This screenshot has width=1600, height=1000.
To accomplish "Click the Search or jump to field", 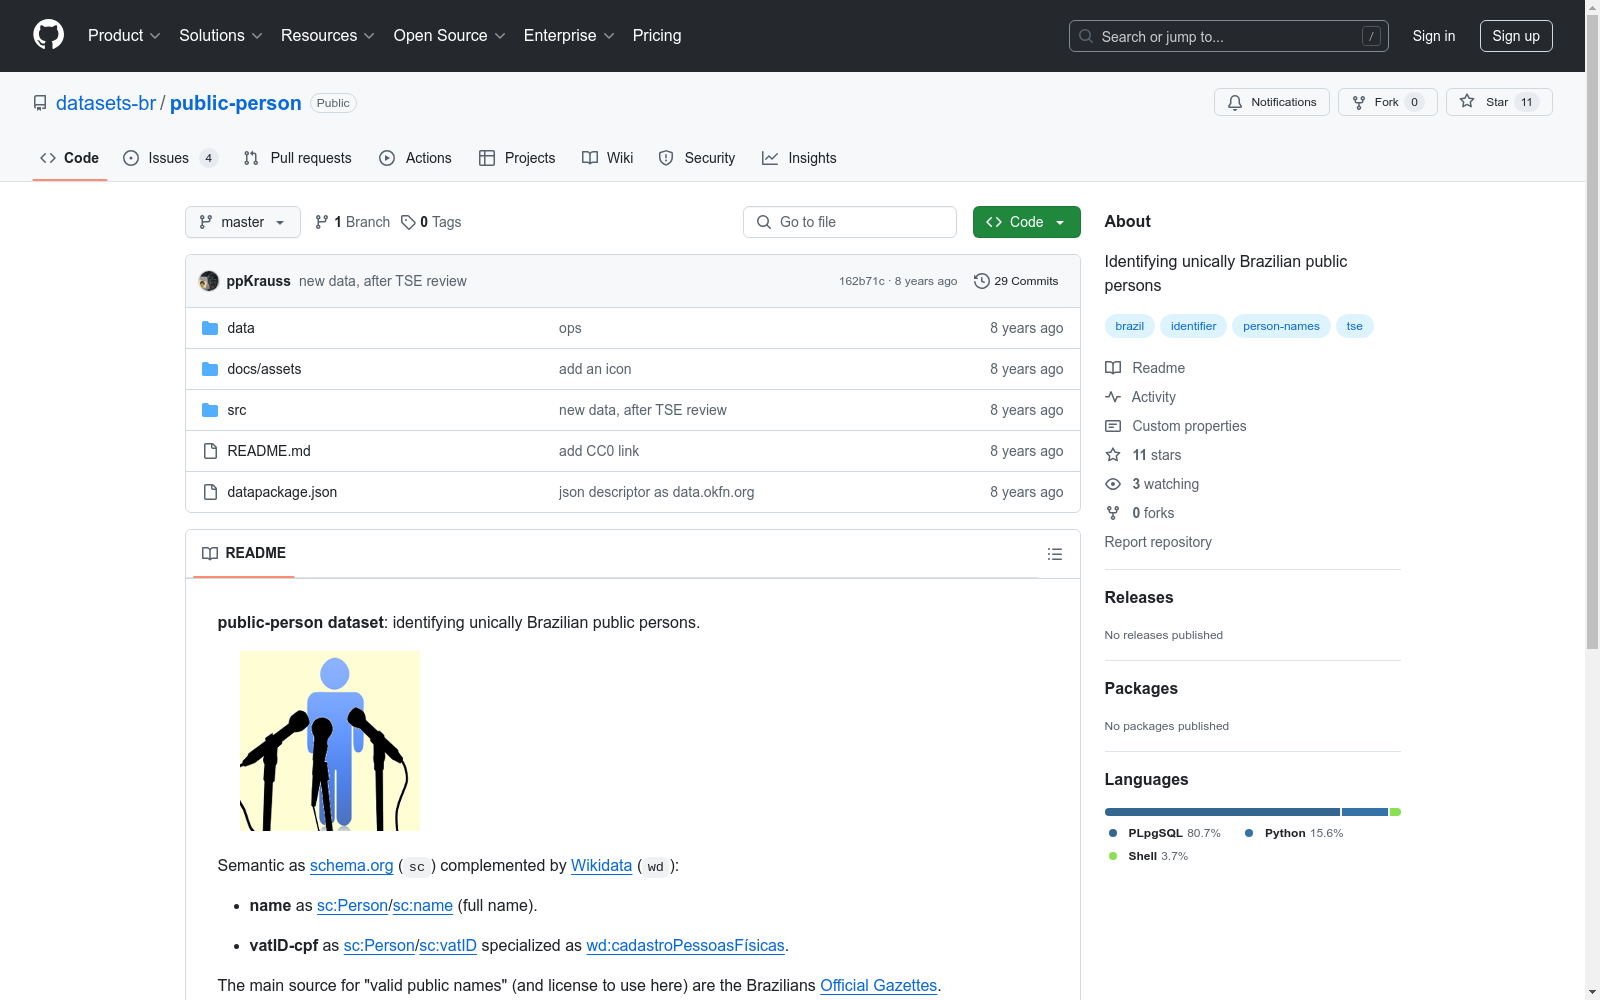I will pos(1229,36).
